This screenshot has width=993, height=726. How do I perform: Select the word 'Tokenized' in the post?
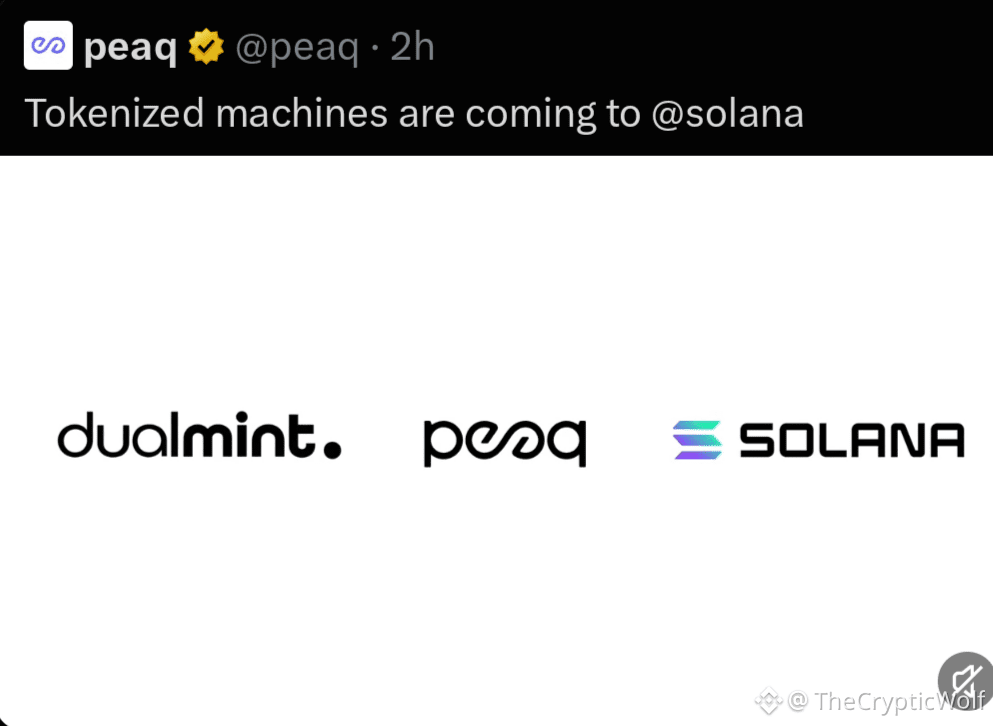115,113
